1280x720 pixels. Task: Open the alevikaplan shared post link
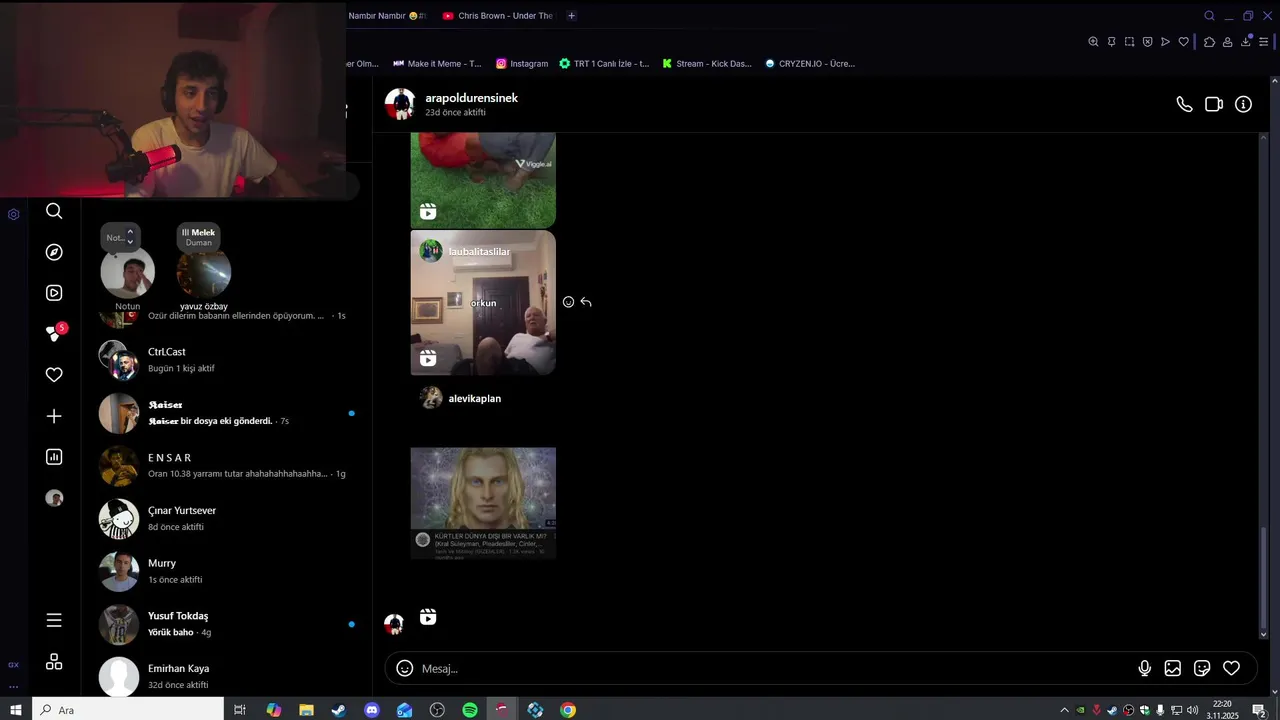(x=474, y=398)
